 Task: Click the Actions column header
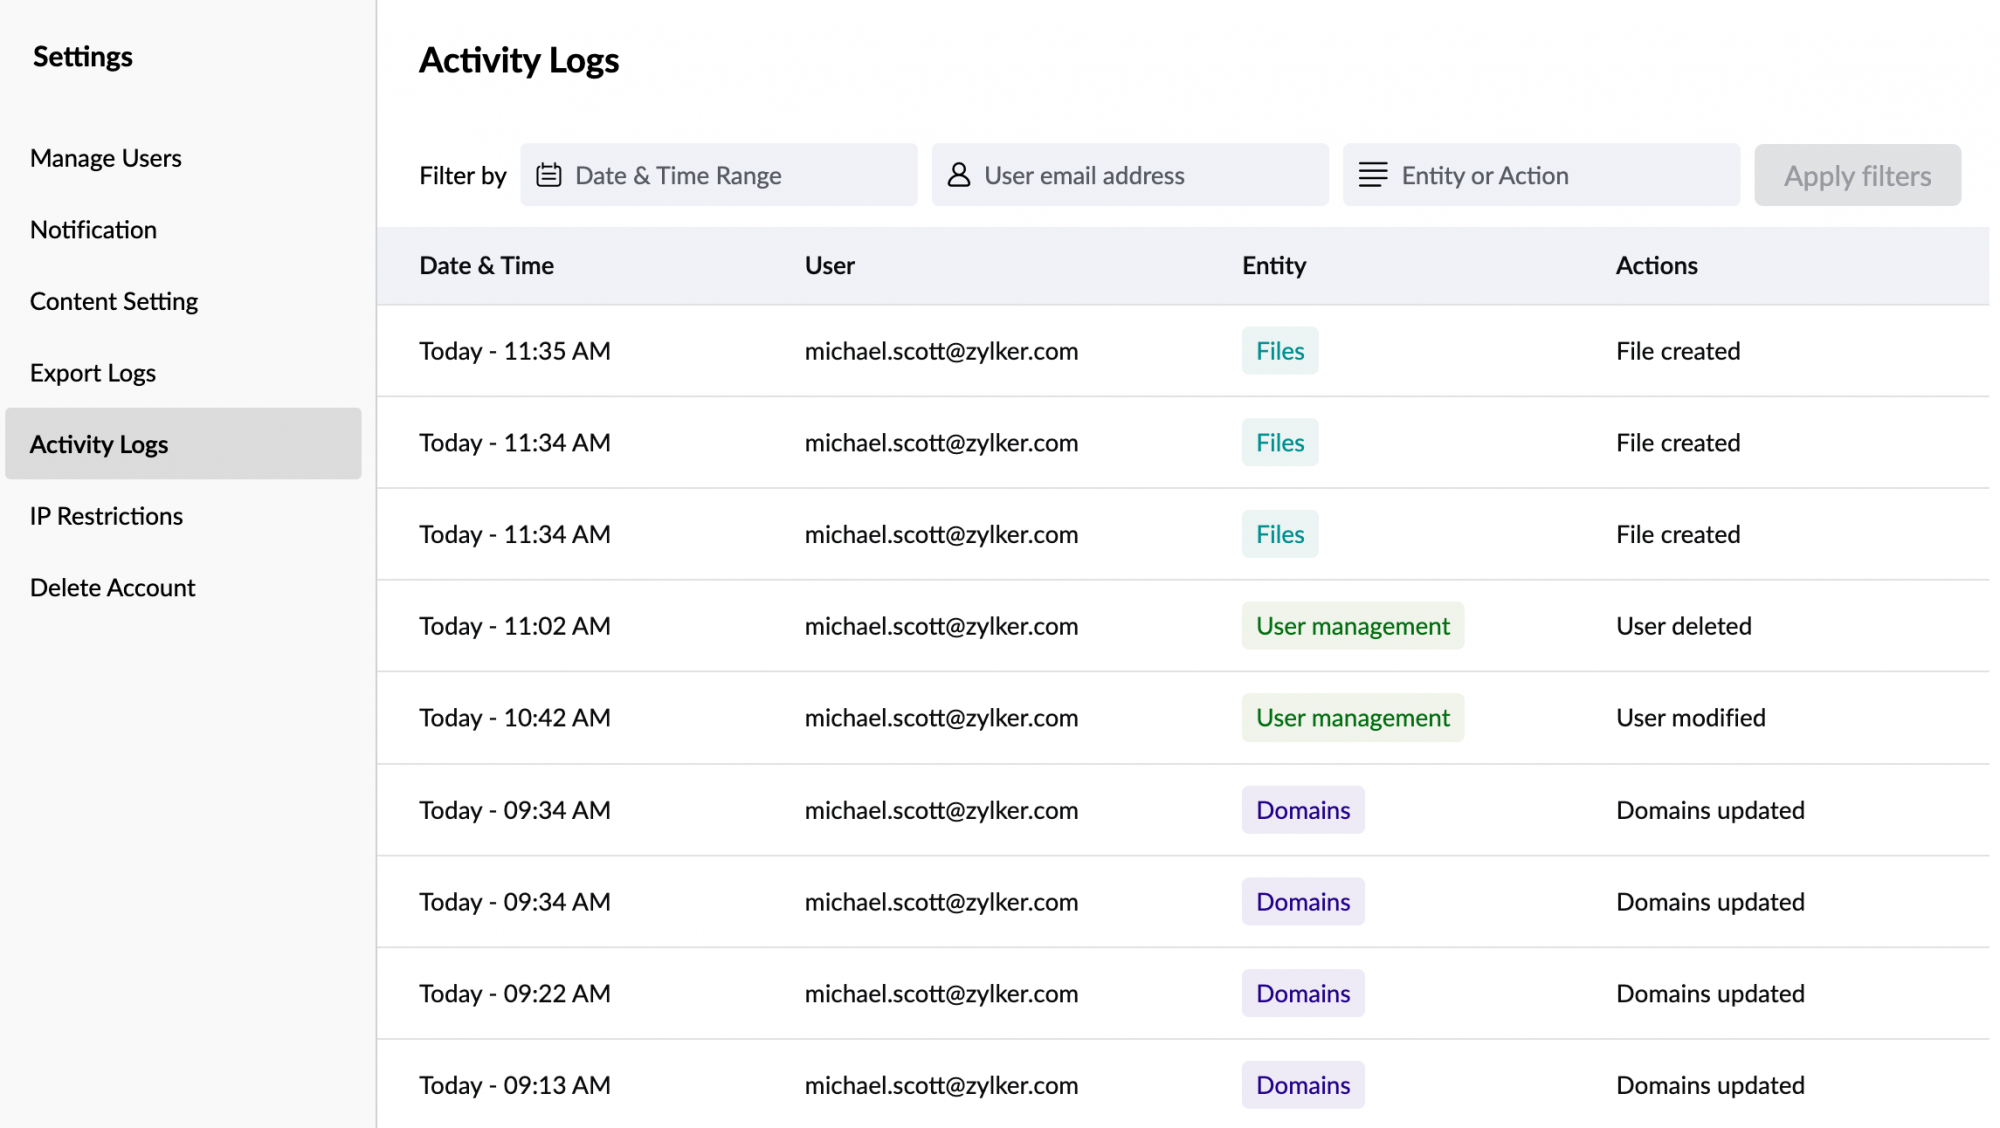click(x=1656, y=265)
